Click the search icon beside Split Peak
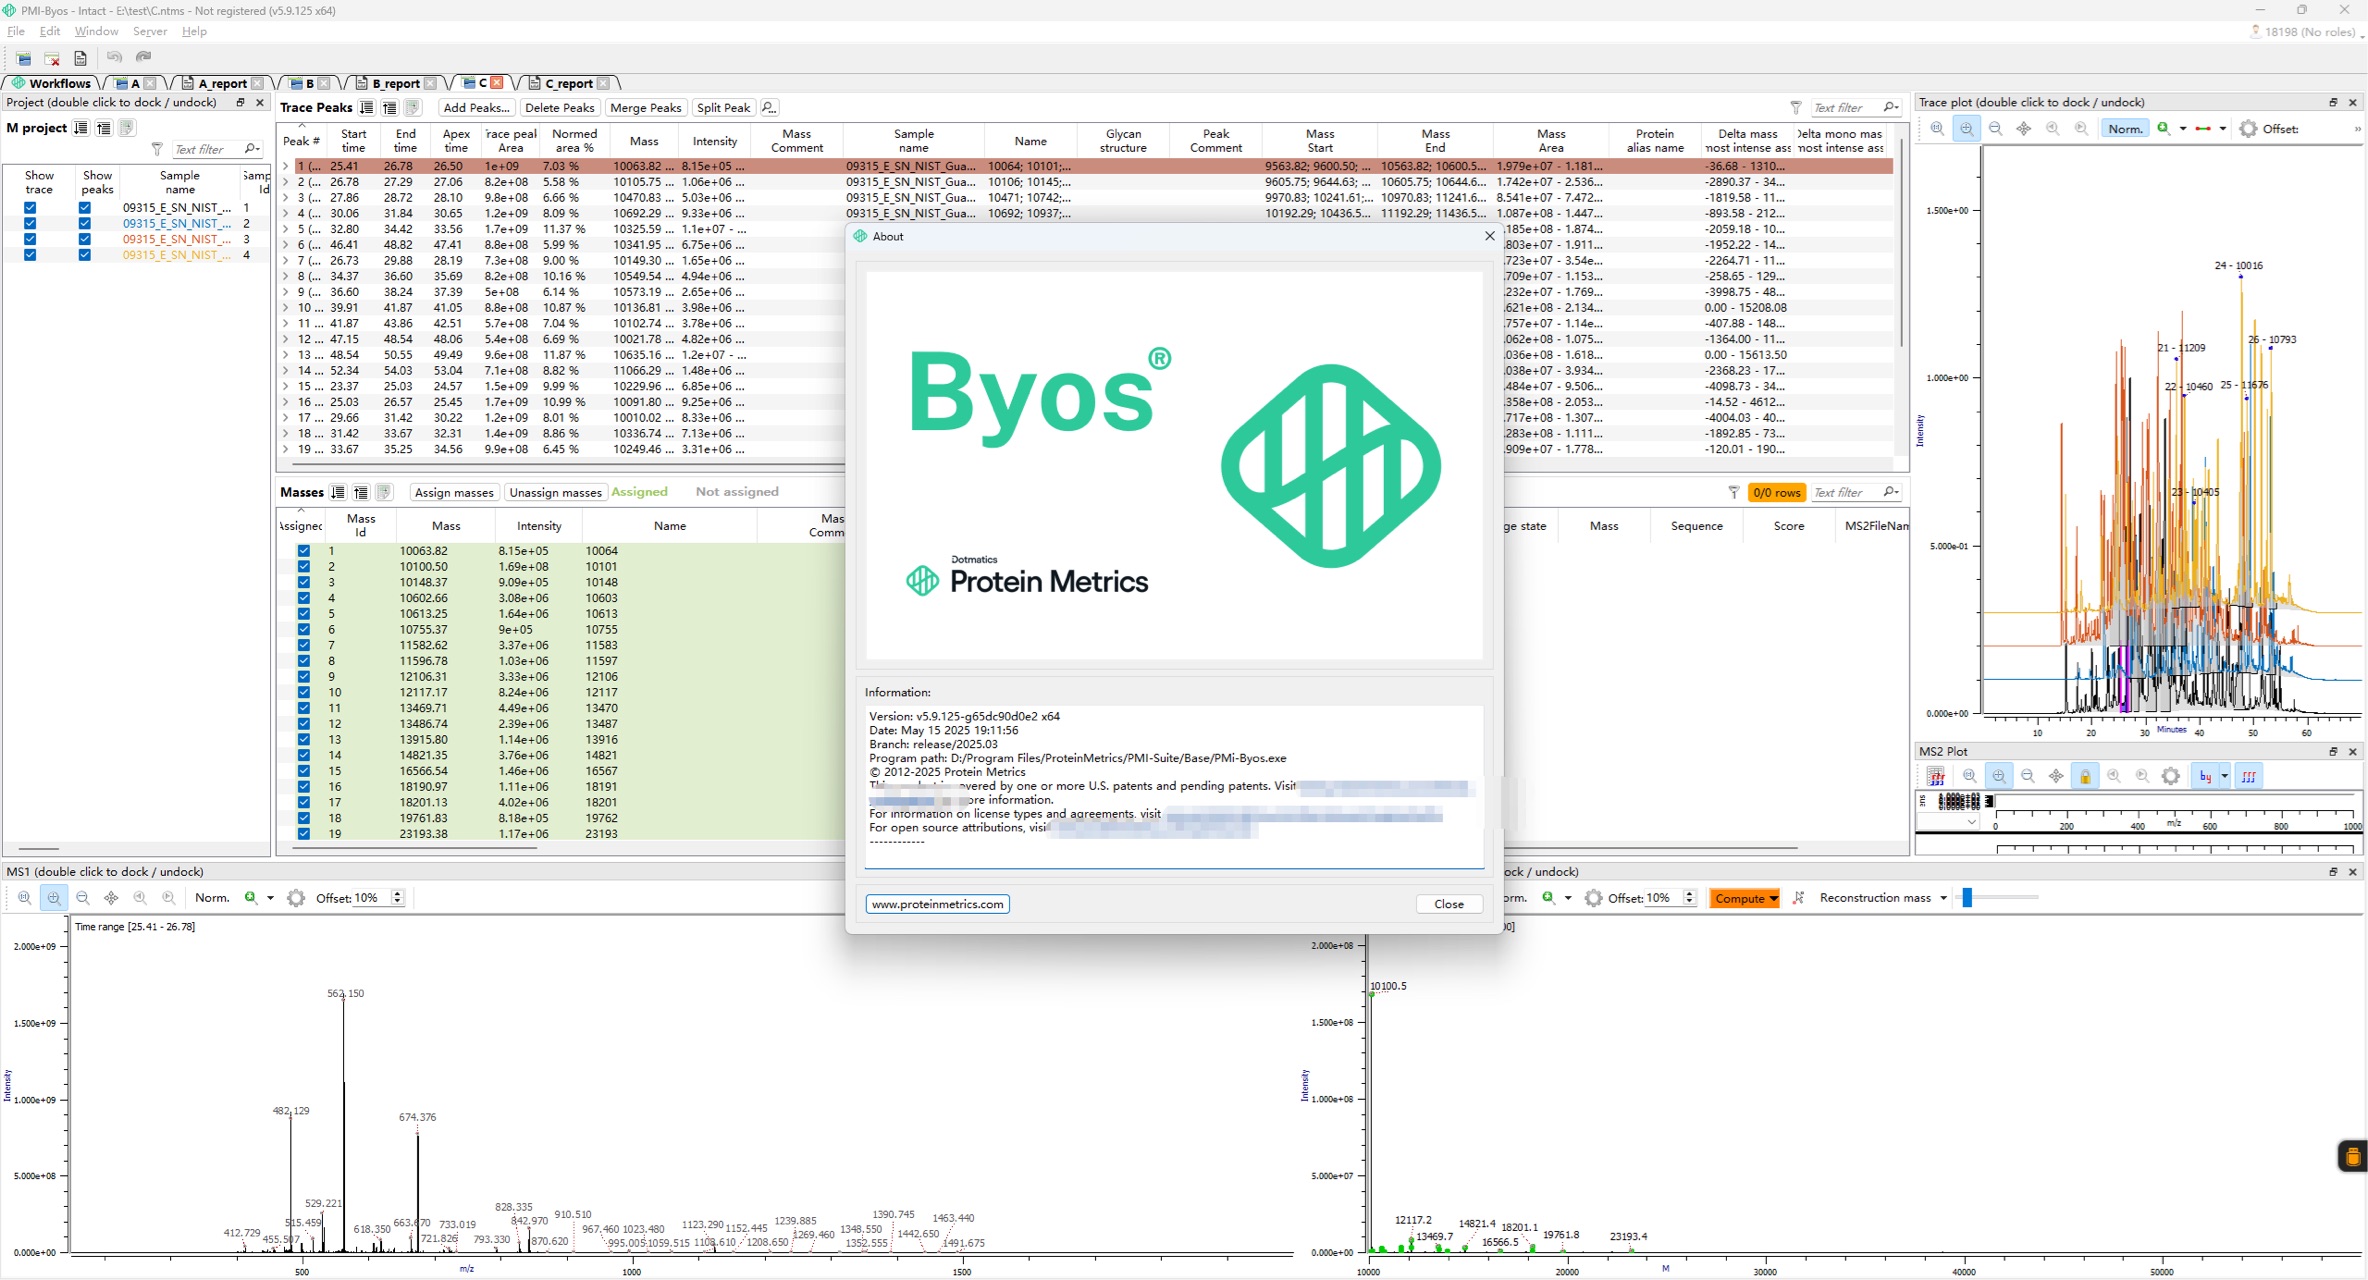Screen dimensions: 2368x1280 (768, 108)
